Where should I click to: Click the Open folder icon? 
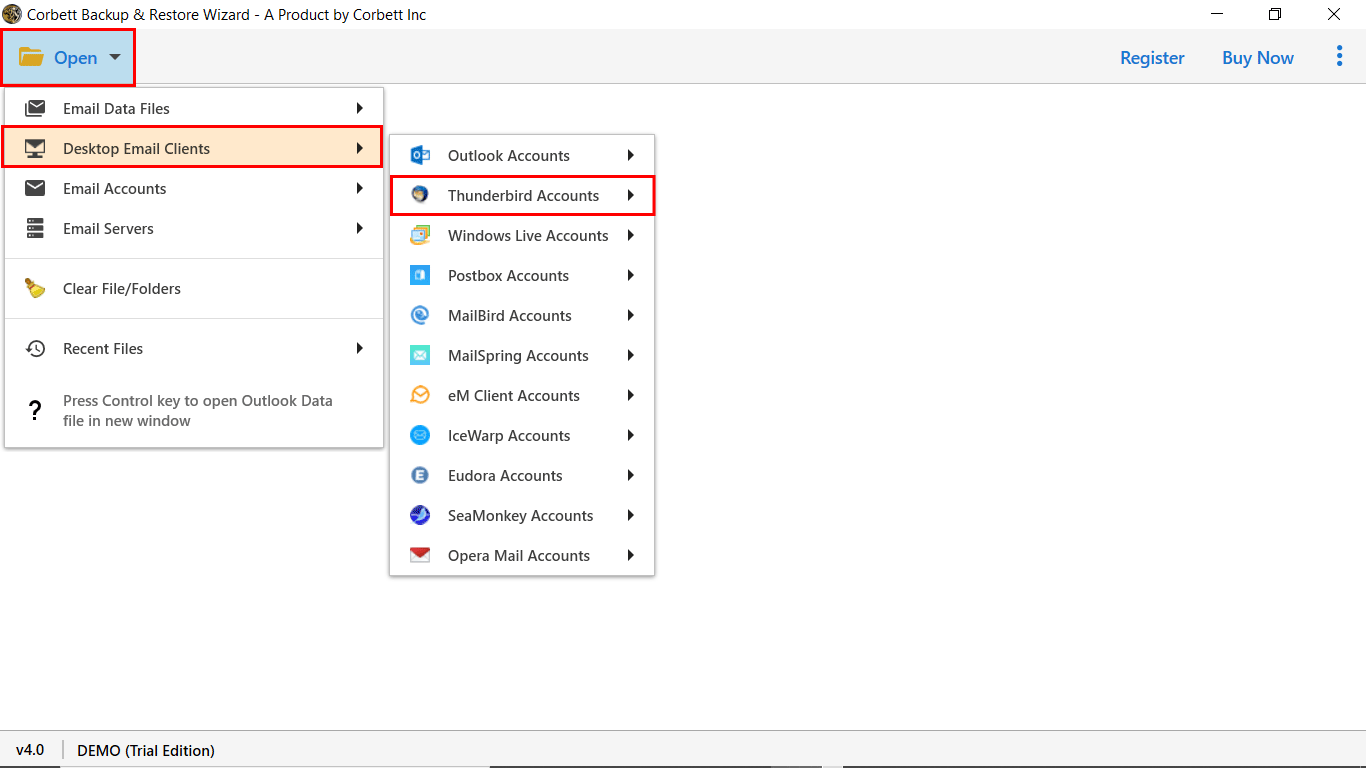tap(31, 57)
